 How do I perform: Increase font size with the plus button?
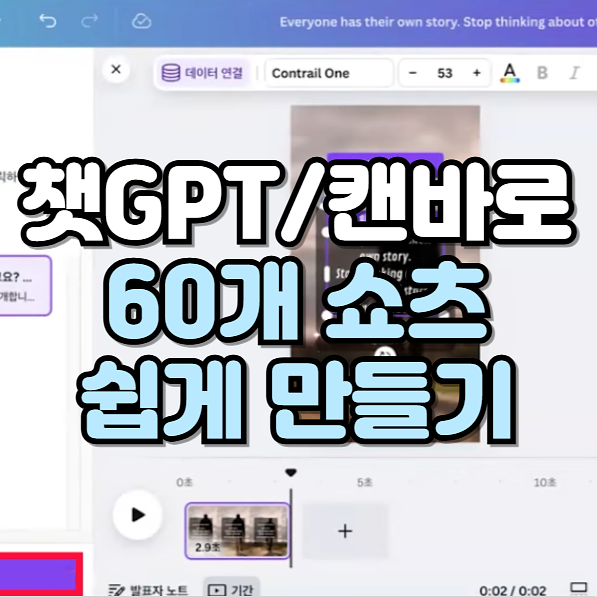point(477,73)
